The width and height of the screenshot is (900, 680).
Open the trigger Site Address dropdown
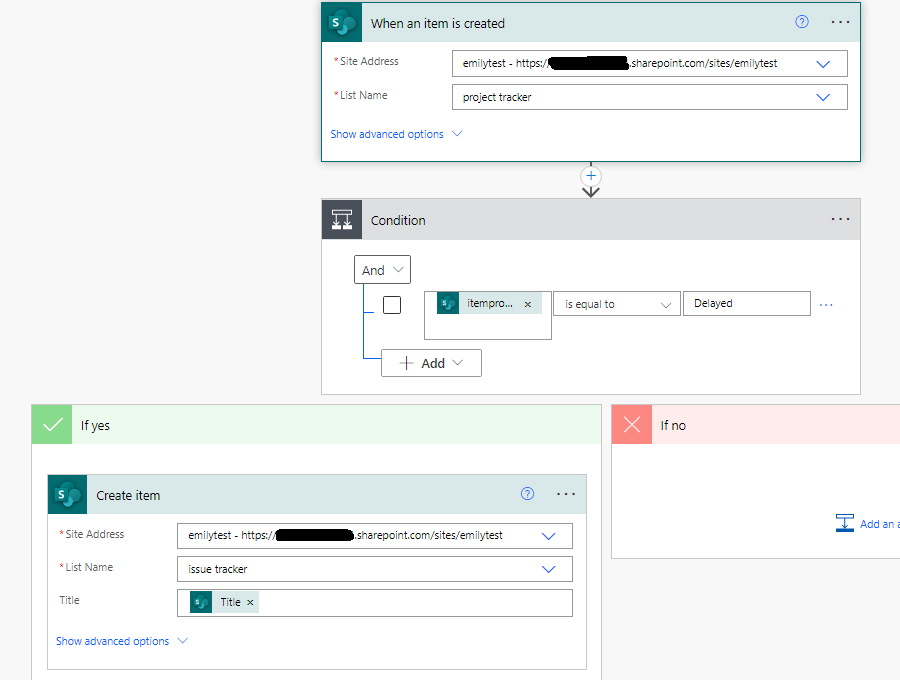pyautogui.click(x=823, y=64)
